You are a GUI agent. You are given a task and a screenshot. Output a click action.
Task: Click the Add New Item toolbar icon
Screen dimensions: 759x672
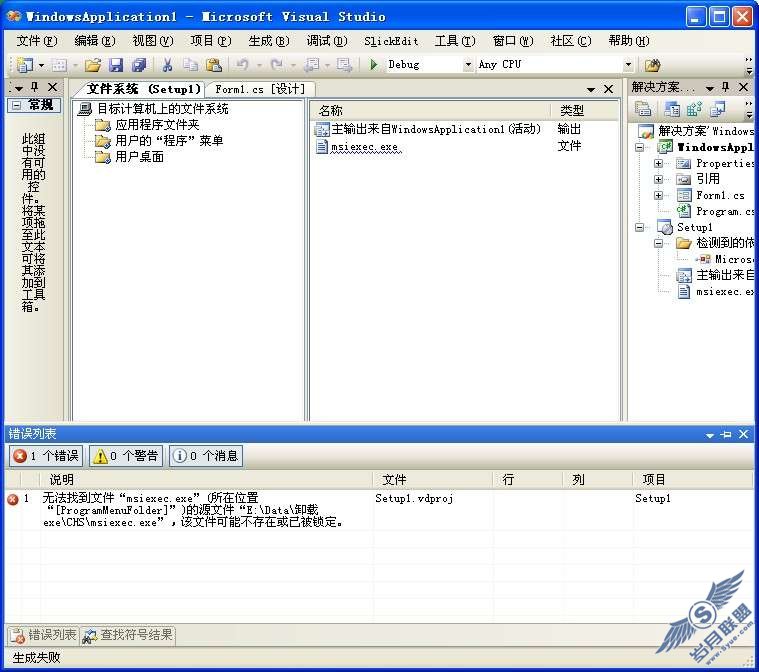(x=60, y=64)
